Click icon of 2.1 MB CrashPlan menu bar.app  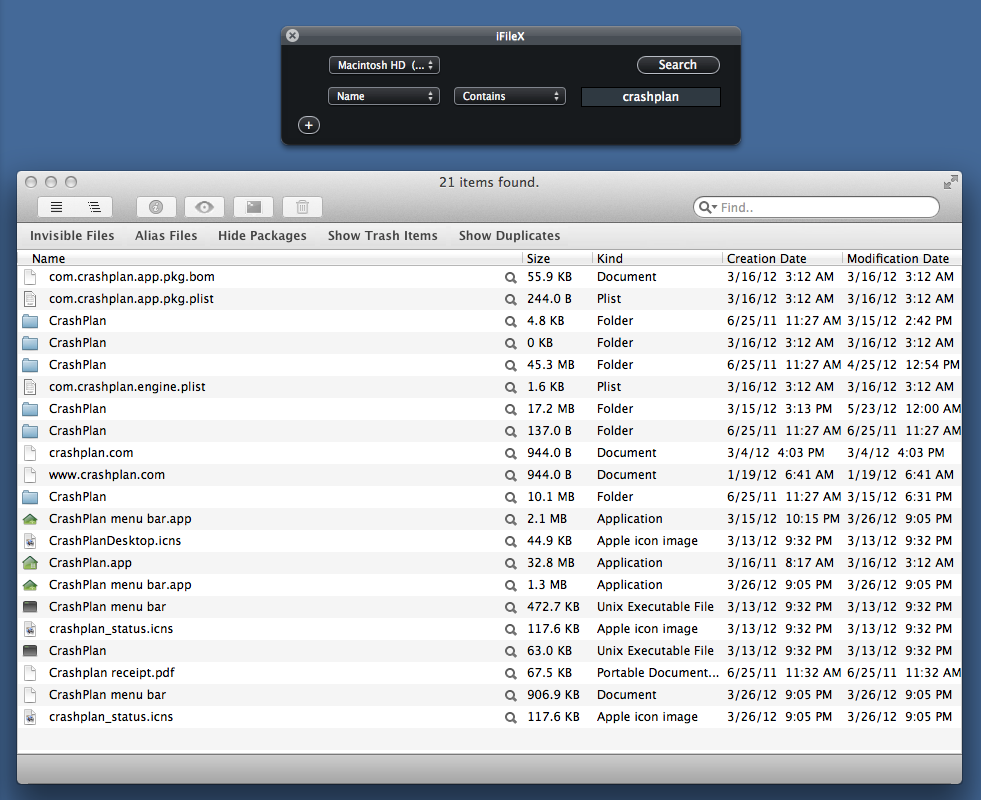[x=30, y=519]
